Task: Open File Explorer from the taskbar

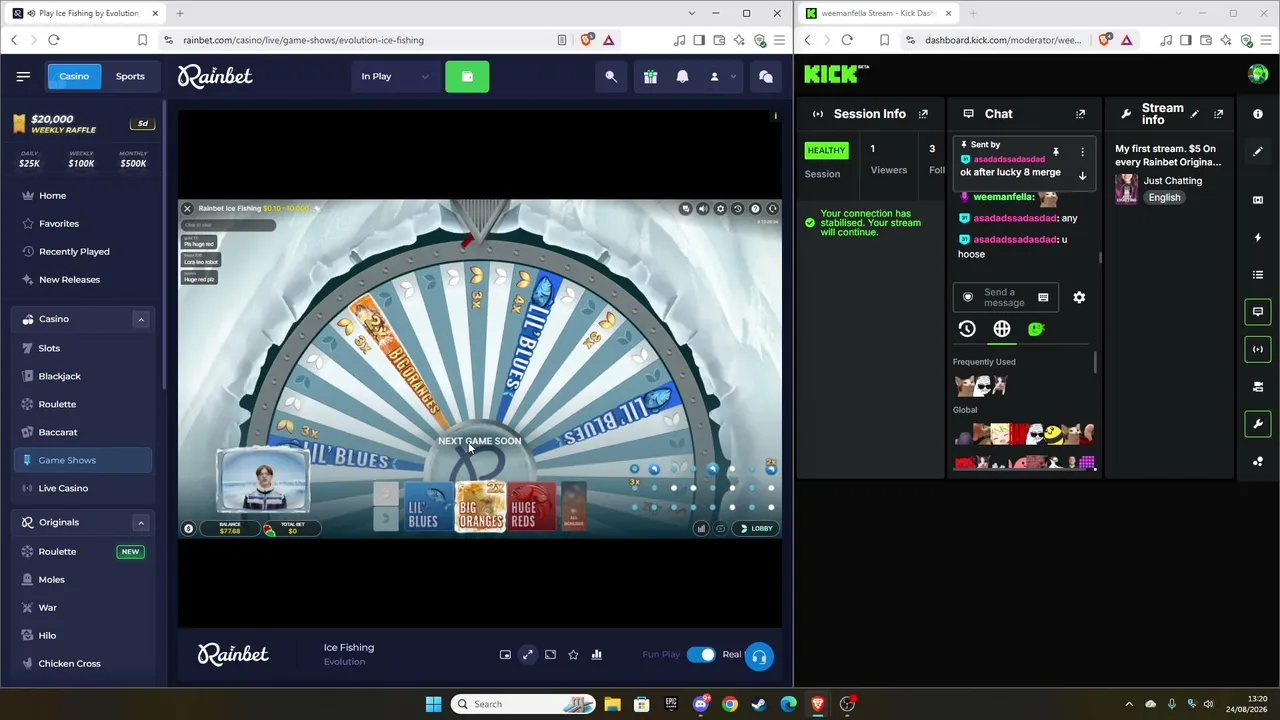Action: (612, 704)
